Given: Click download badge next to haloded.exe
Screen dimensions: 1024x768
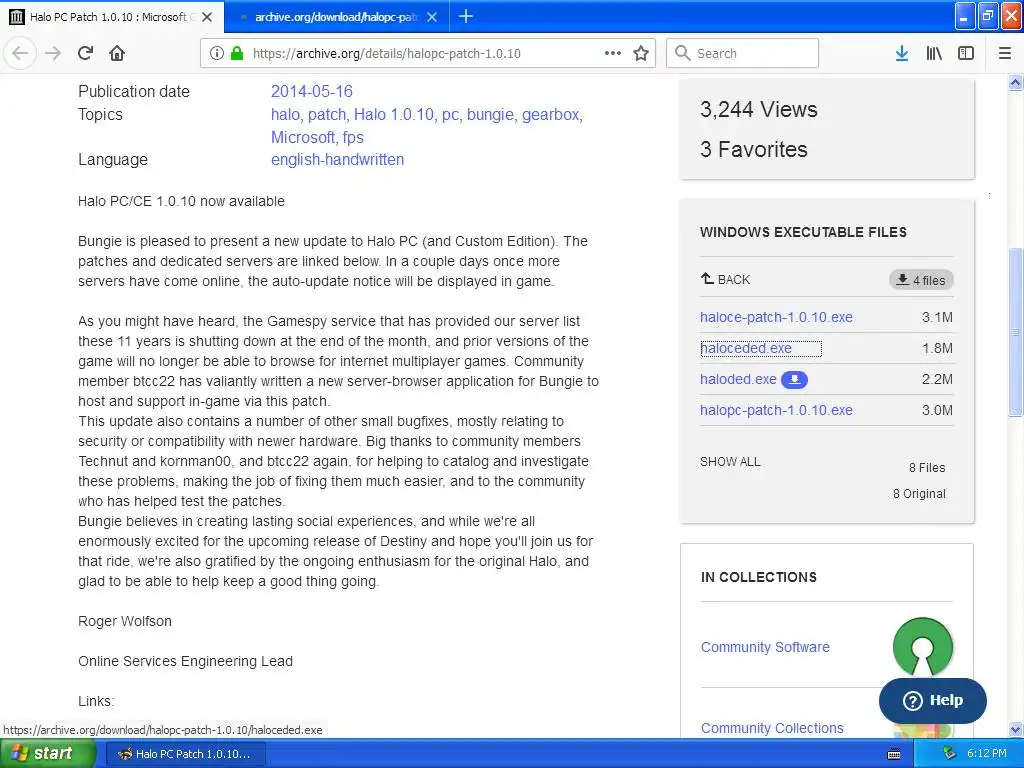Looking at the screenshot, I should click(794, 379).
